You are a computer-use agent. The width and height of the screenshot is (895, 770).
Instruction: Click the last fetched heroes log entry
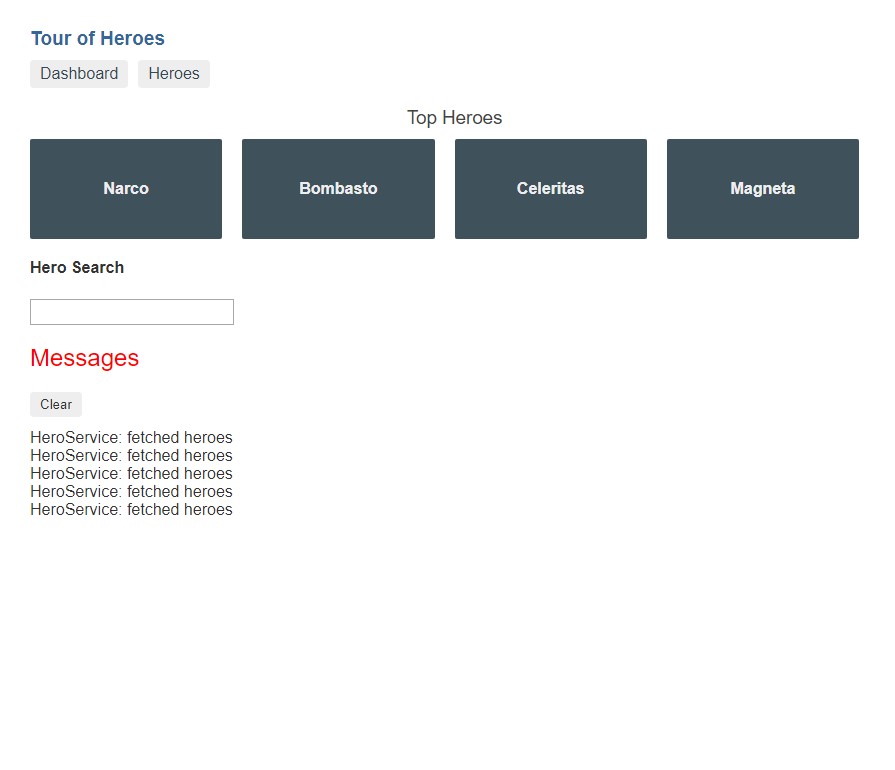(x=131, y=509)
